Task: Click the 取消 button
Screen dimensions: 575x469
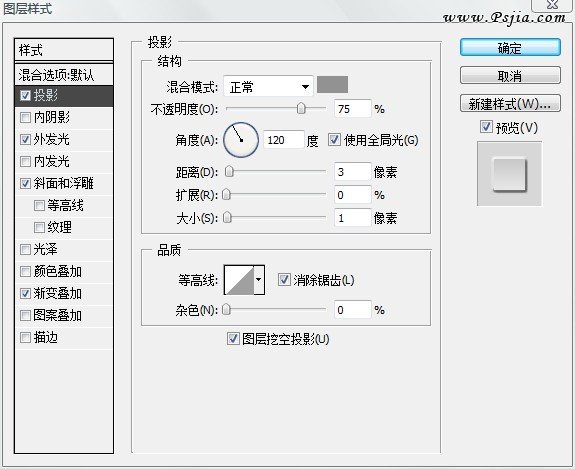Action: 510,76
